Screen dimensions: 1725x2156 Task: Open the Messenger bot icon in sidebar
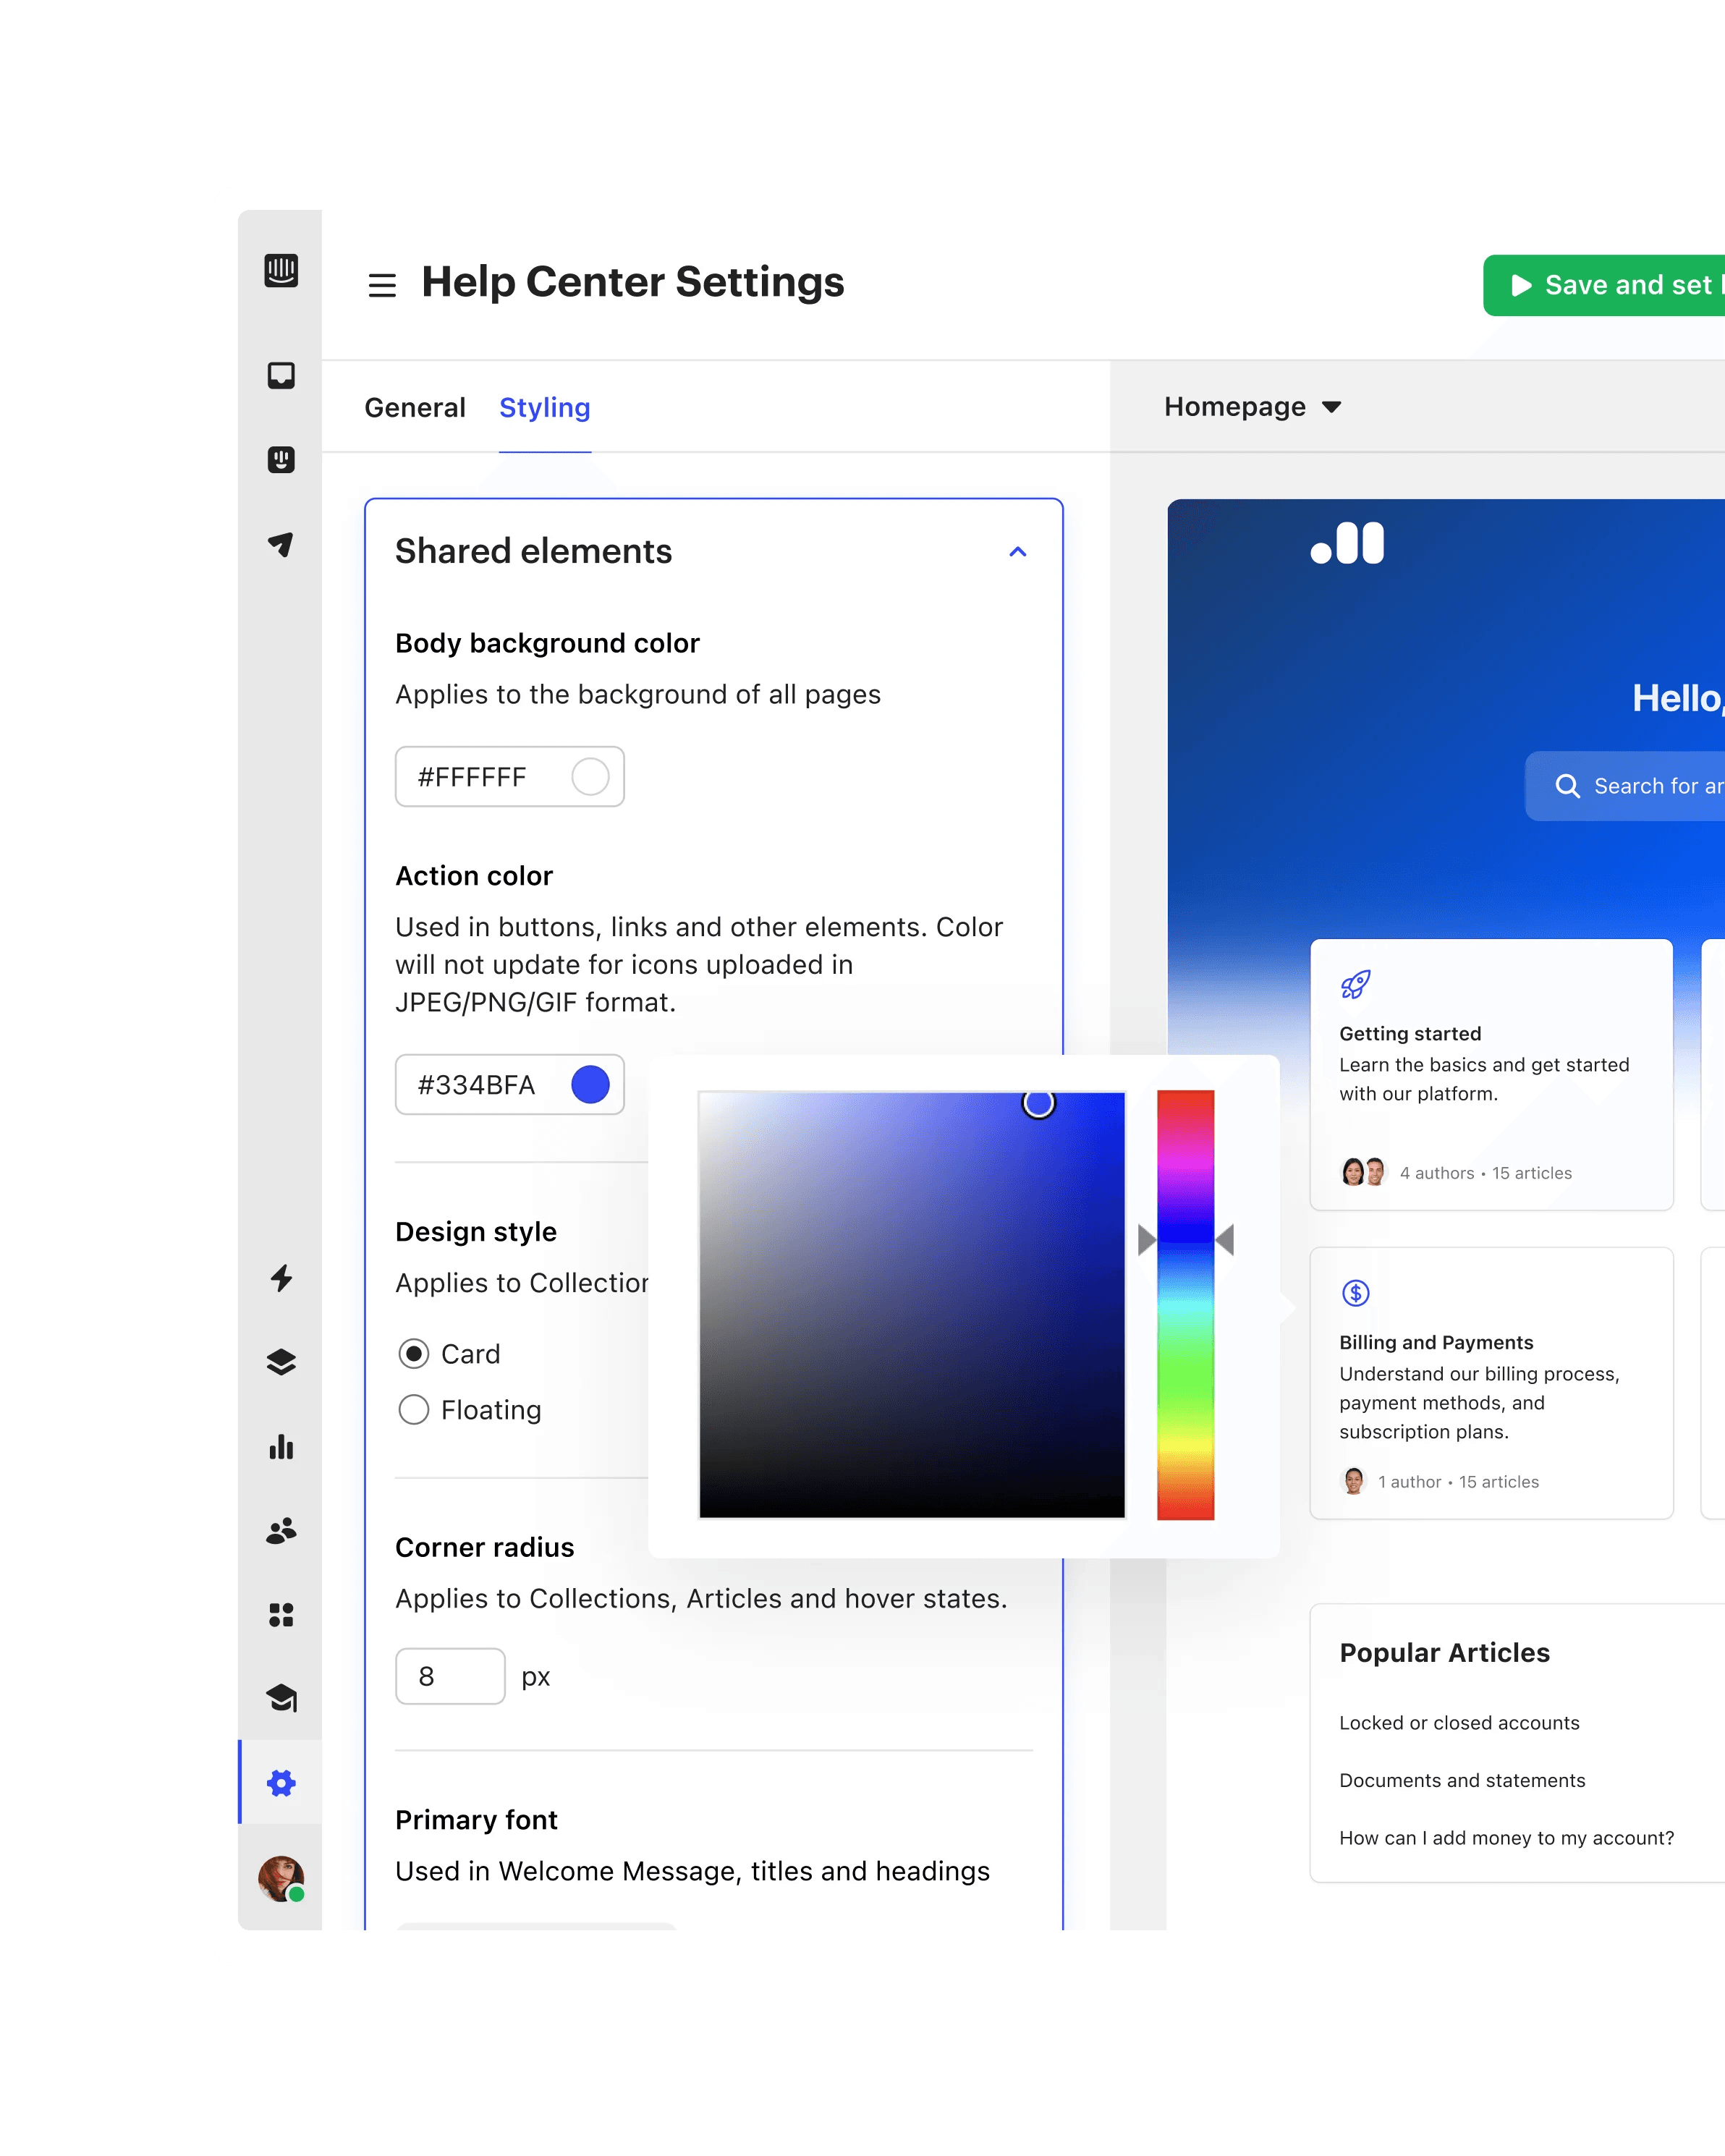click(x=281, y=460)
